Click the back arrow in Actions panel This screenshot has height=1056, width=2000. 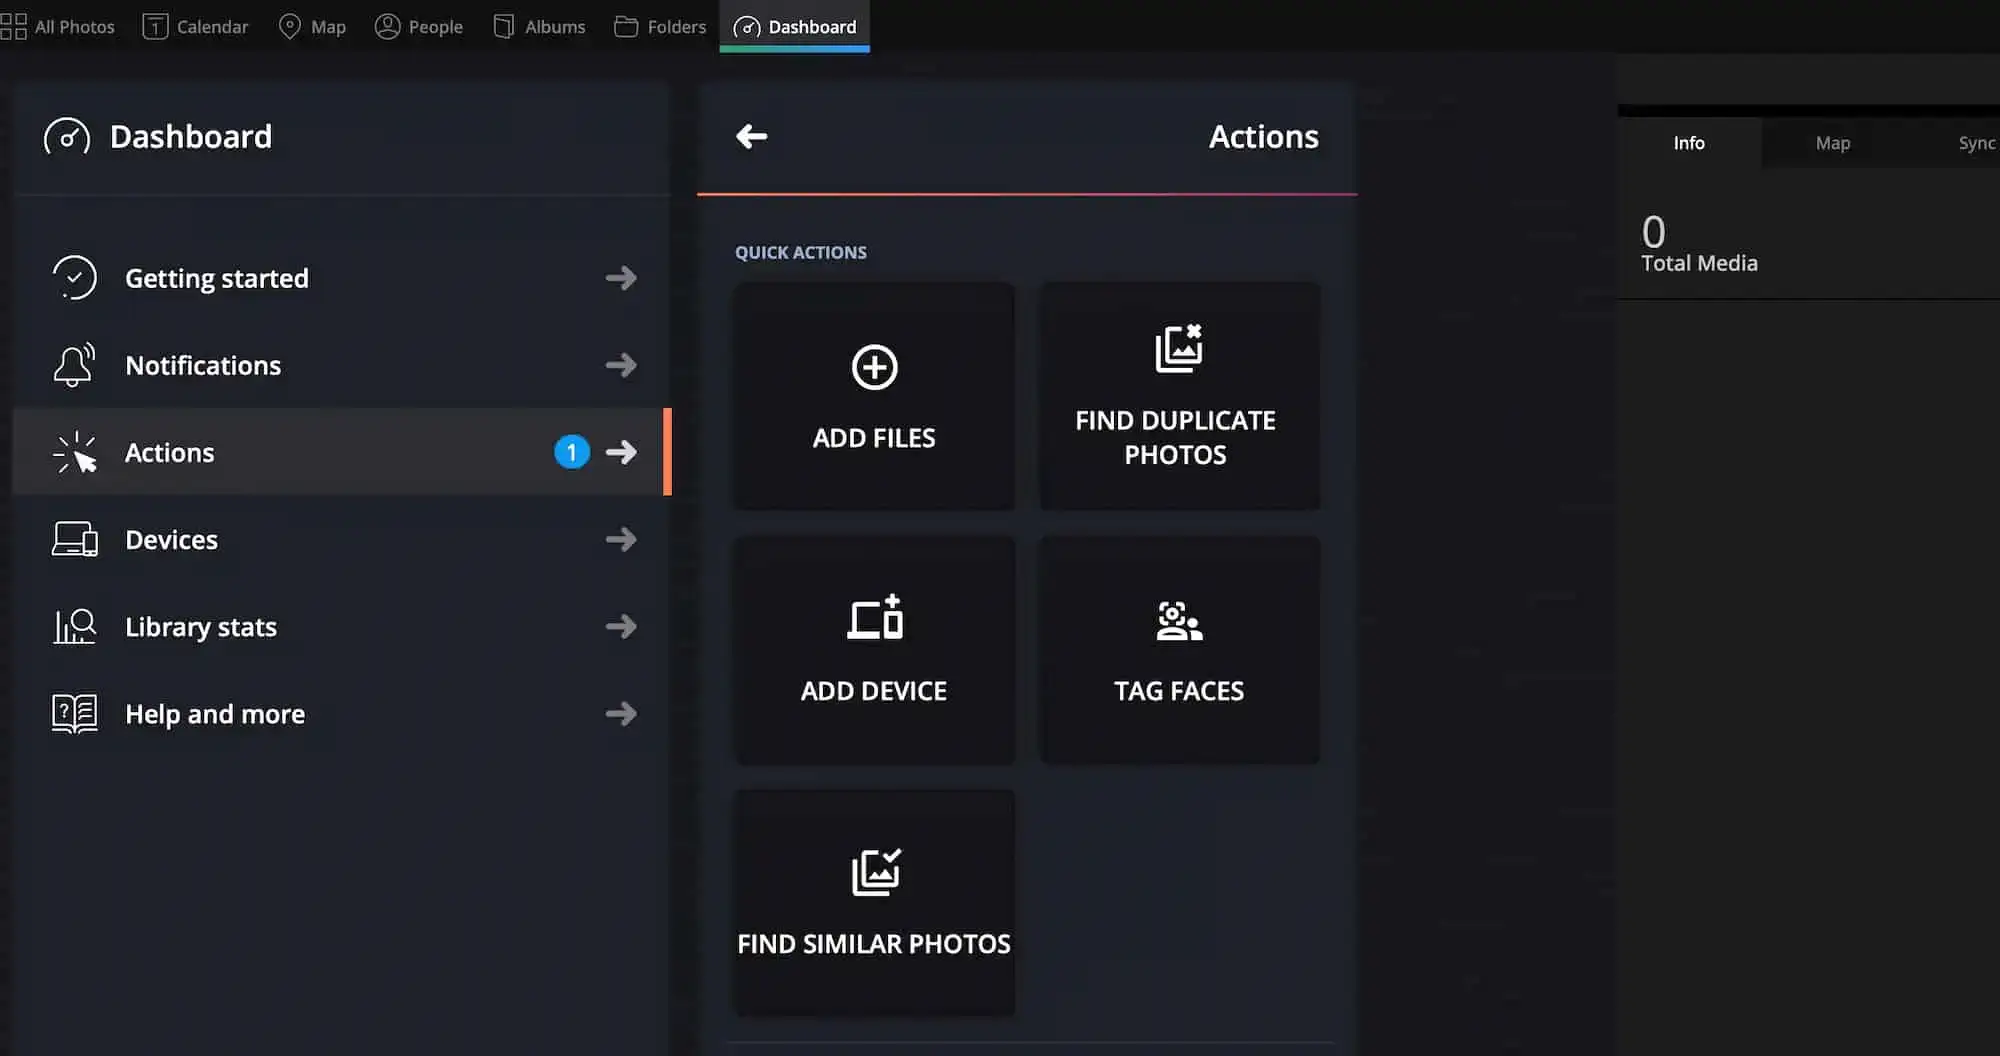(x=752, y=136)
